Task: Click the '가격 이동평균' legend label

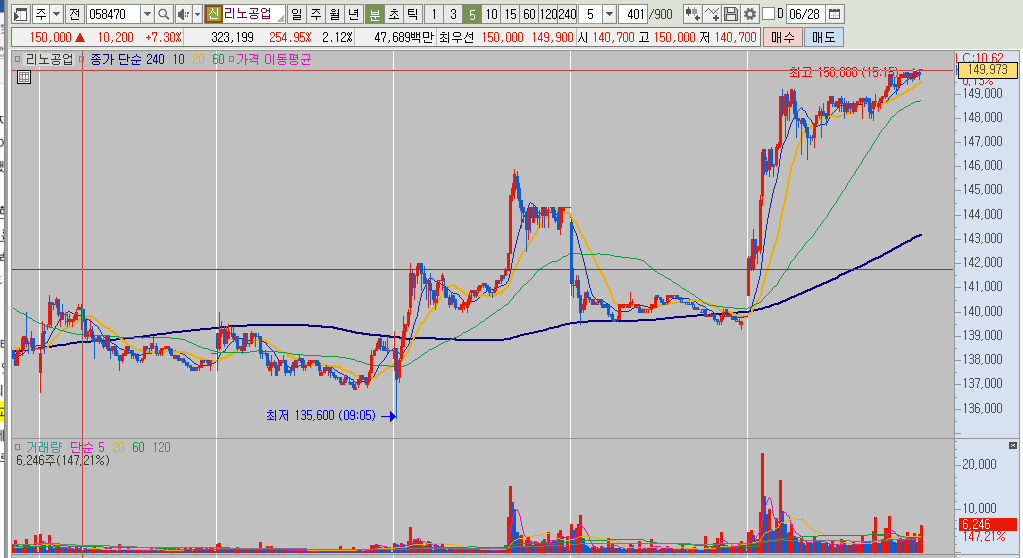Action: pyautogui.click(x=273, y=59)
